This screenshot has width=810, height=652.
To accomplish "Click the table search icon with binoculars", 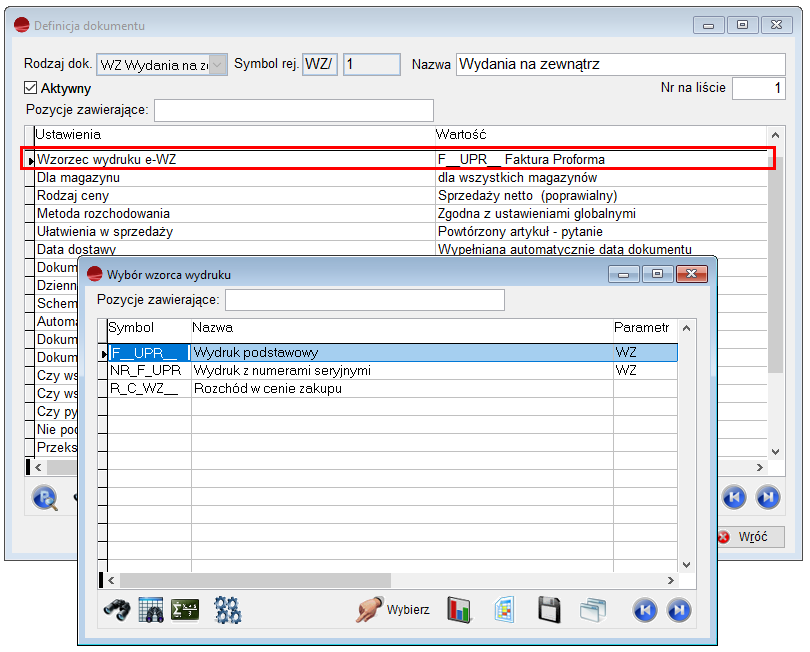I will click(151, 609).
